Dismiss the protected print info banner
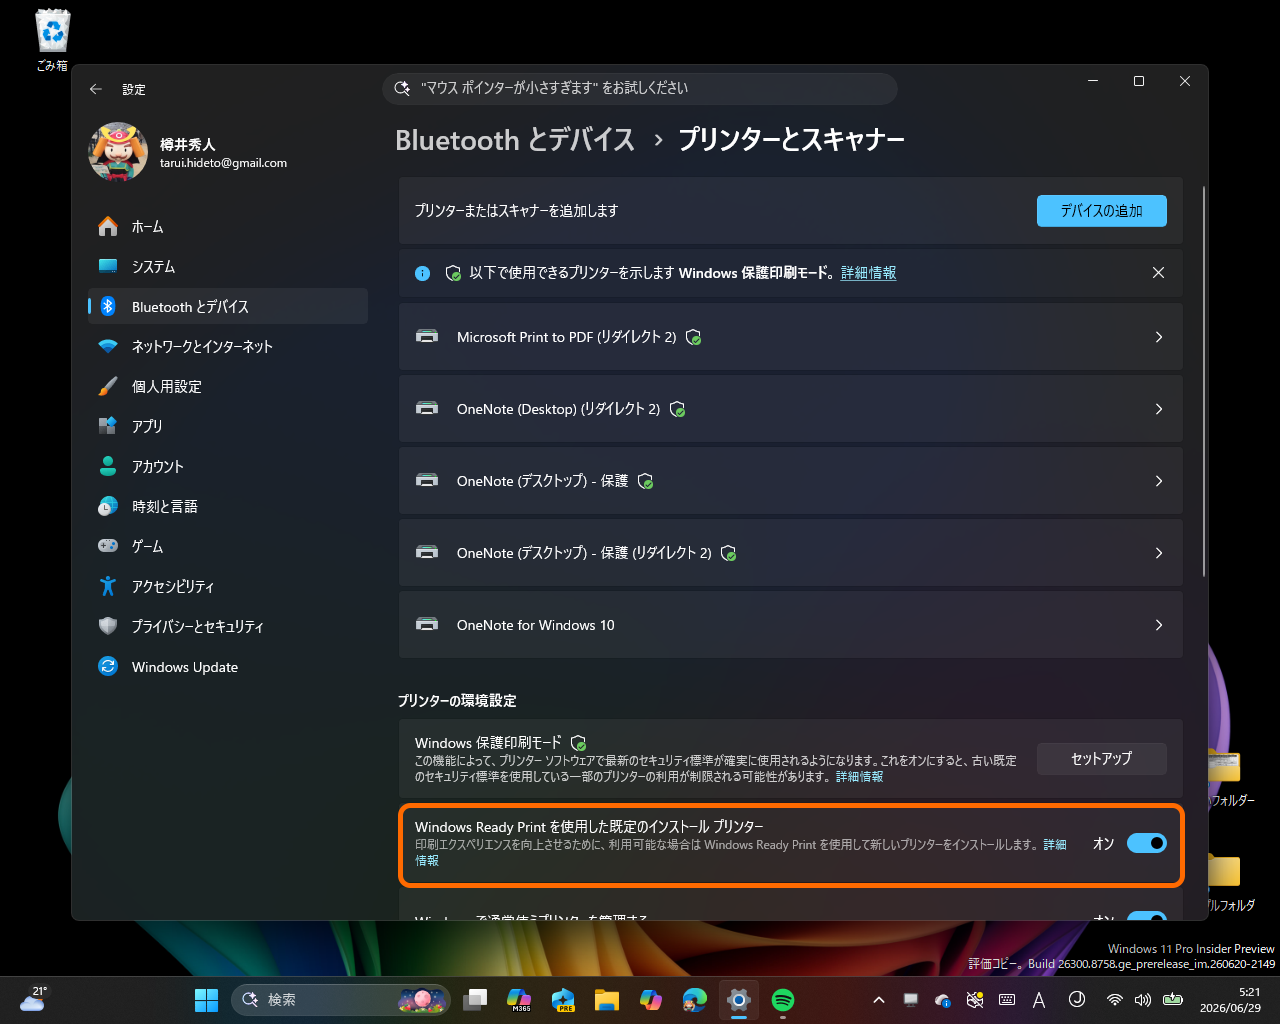Screen dimensions: 1280x1024 1158,273
